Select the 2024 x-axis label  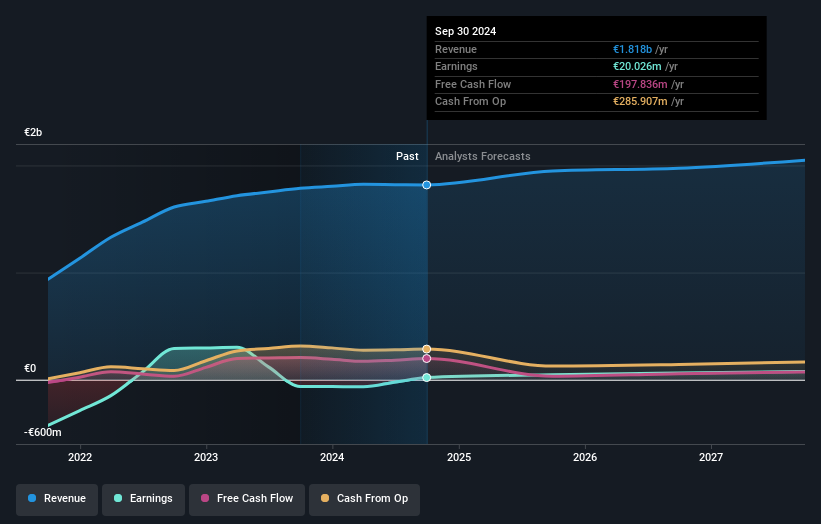[332, 458]
